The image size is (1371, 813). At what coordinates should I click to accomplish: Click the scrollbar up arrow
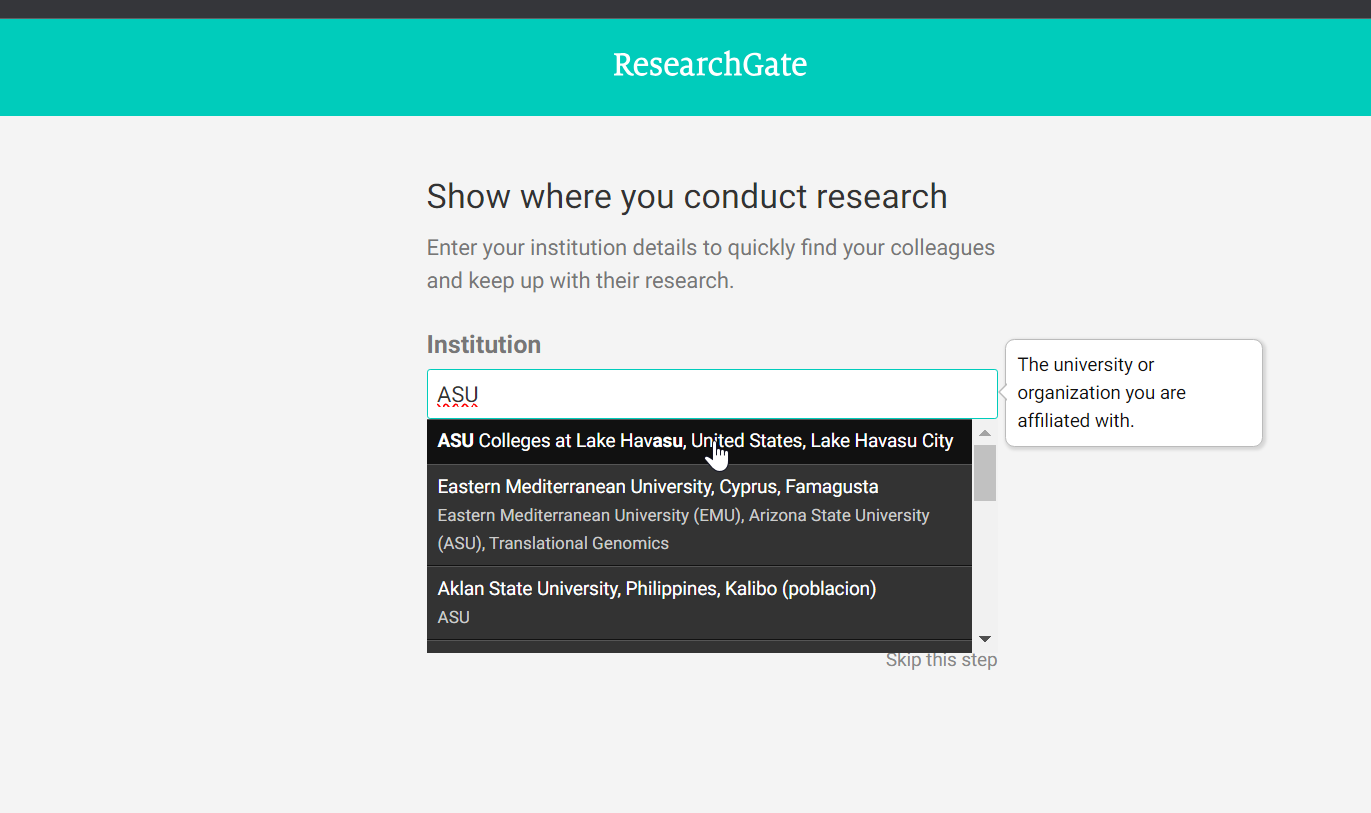pyautogui.click(x=985, y=432)
